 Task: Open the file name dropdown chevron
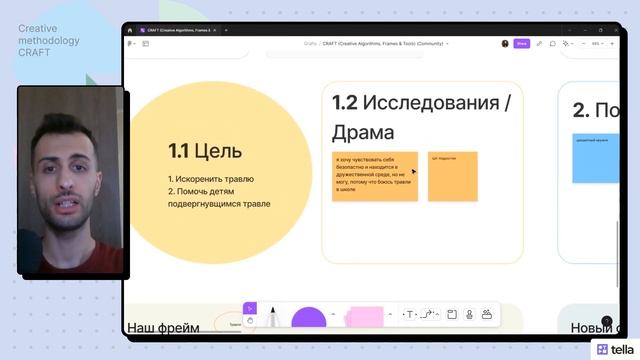pos(447,44)
